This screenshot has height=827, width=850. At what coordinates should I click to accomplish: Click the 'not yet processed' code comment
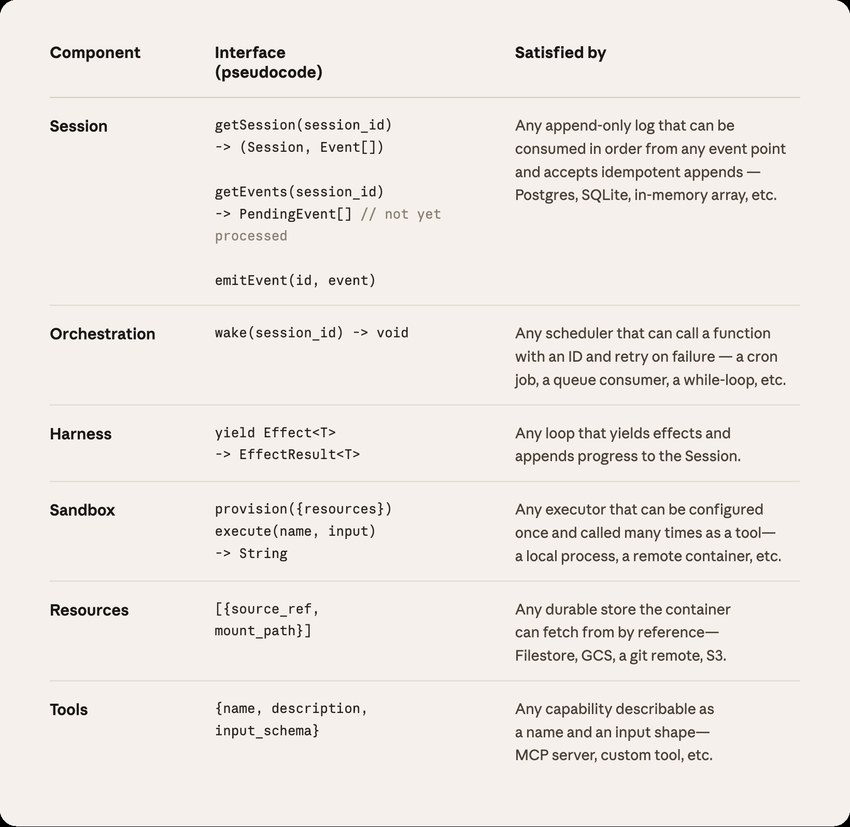tap(328, 225)
